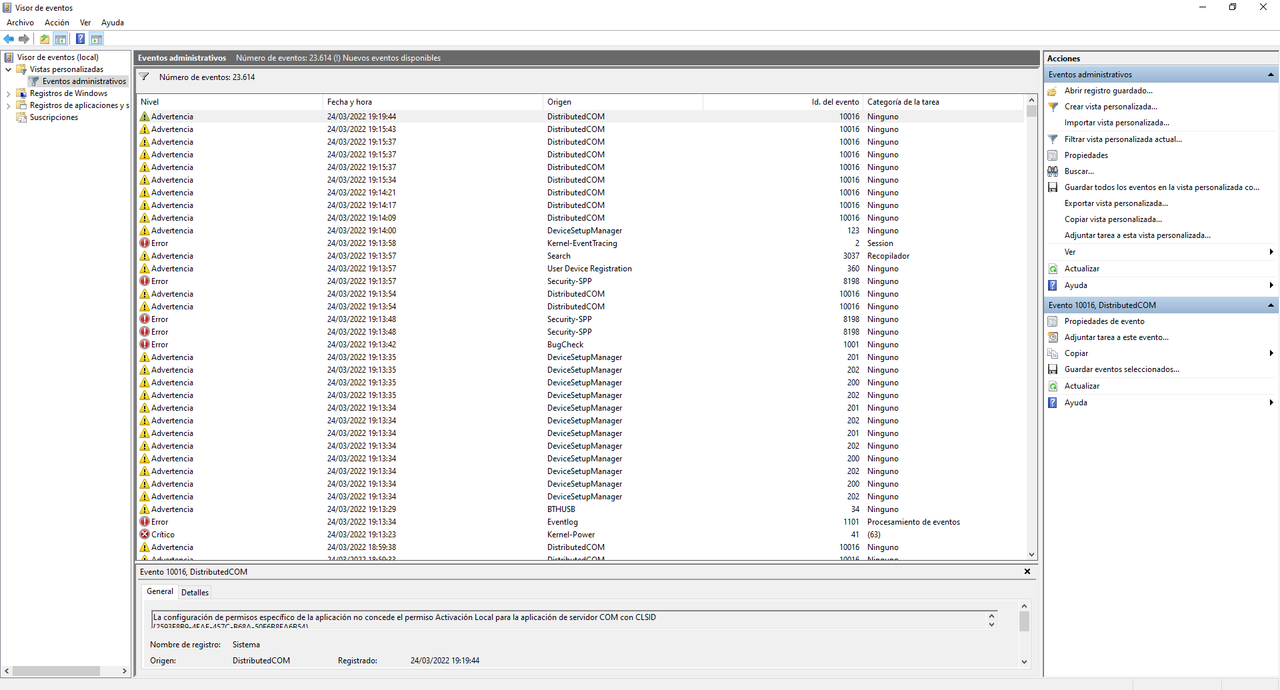Click the funnel icon beside Número de eventos: 23.614
Viewport: 1280px width, 690px height.
click(144, 76)
